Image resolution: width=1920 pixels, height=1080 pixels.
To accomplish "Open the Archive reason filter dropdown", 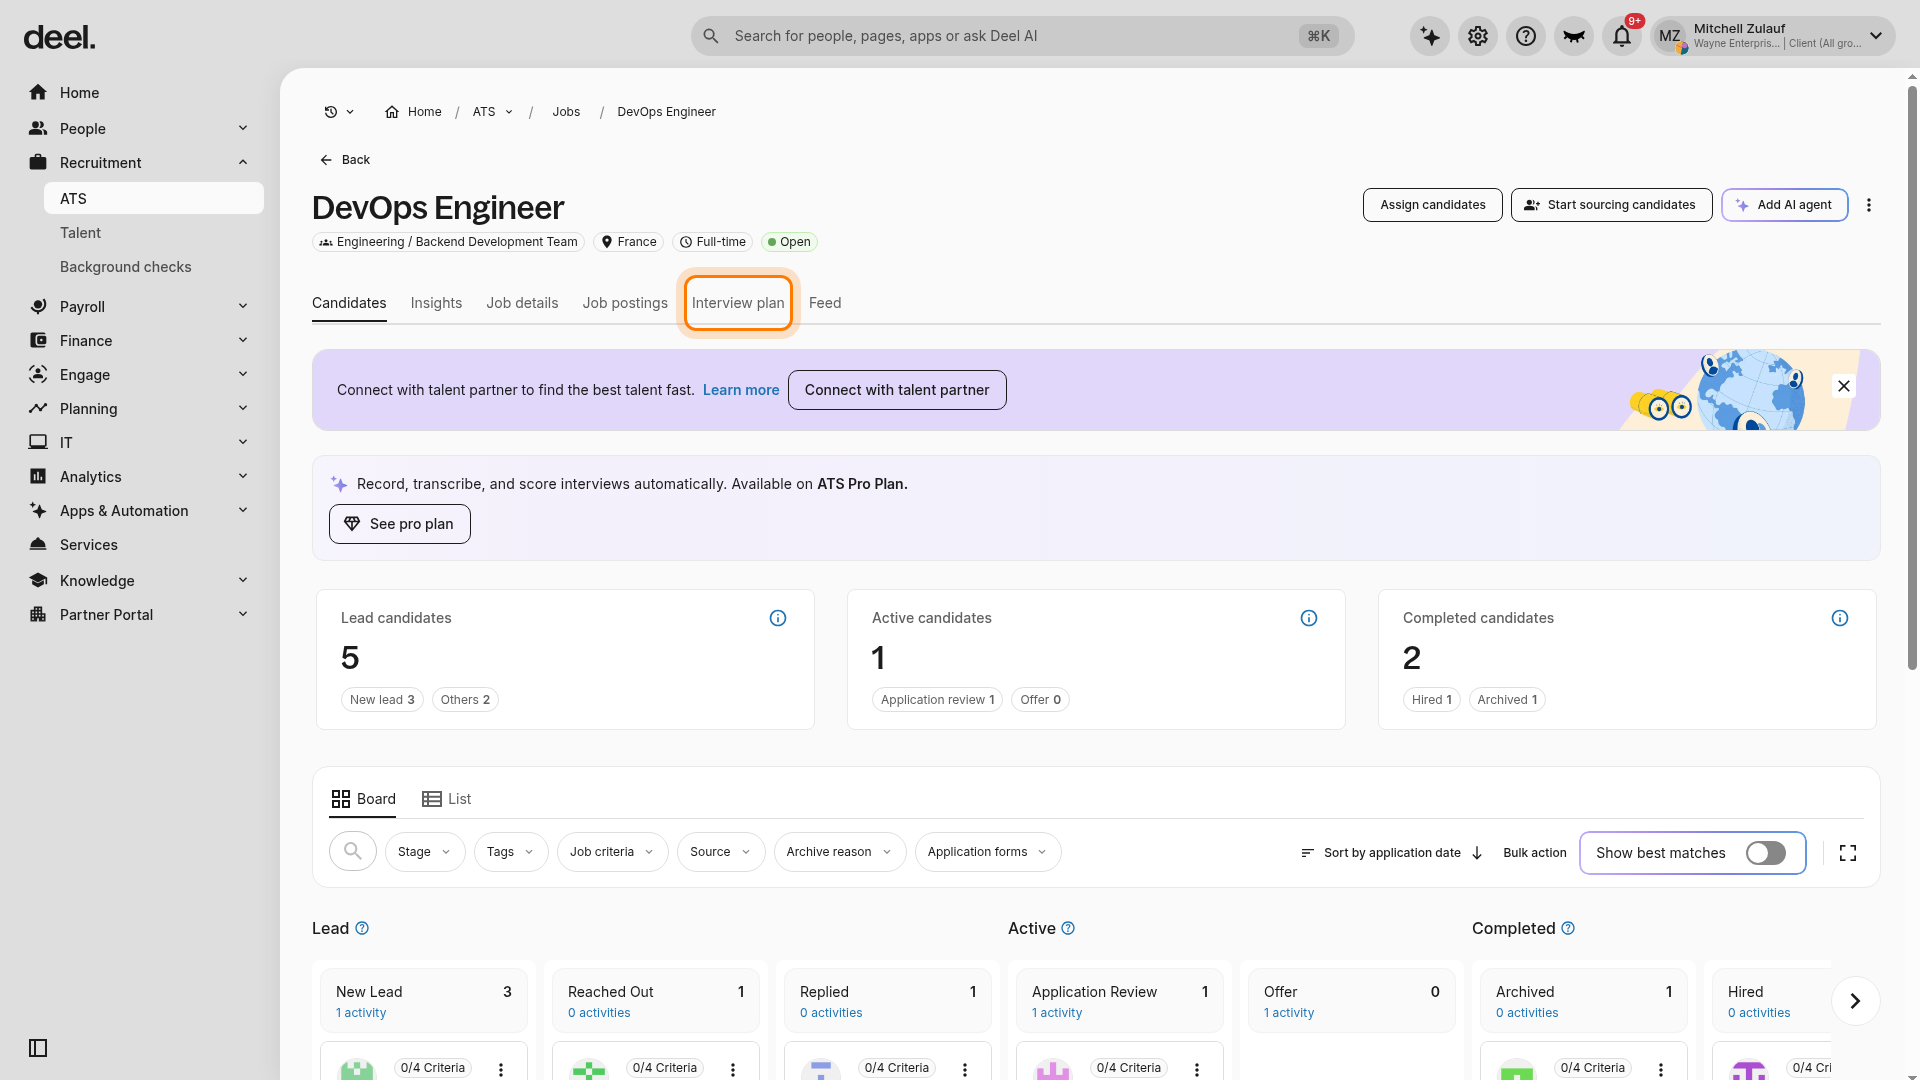I will [840, 852].
